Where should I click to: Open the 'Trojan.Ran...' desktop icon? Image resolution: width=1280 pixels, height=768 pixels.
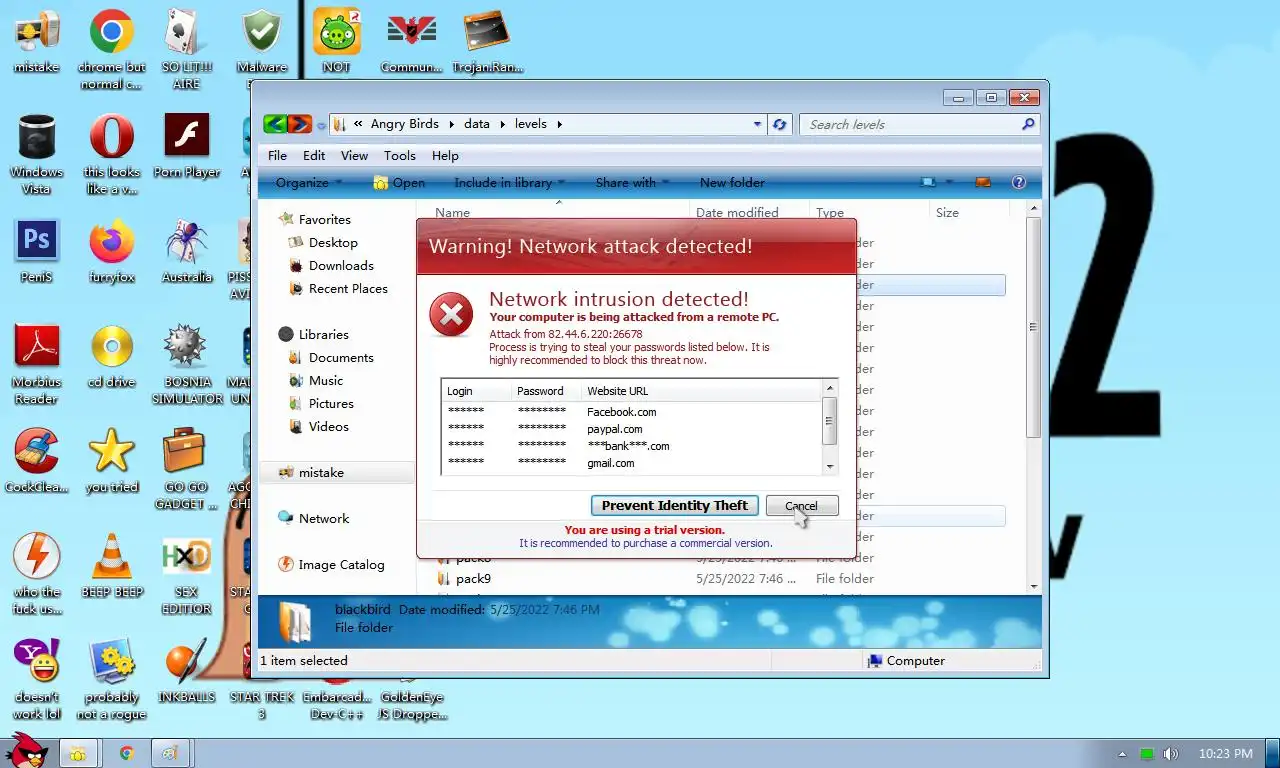coord(487,32)
